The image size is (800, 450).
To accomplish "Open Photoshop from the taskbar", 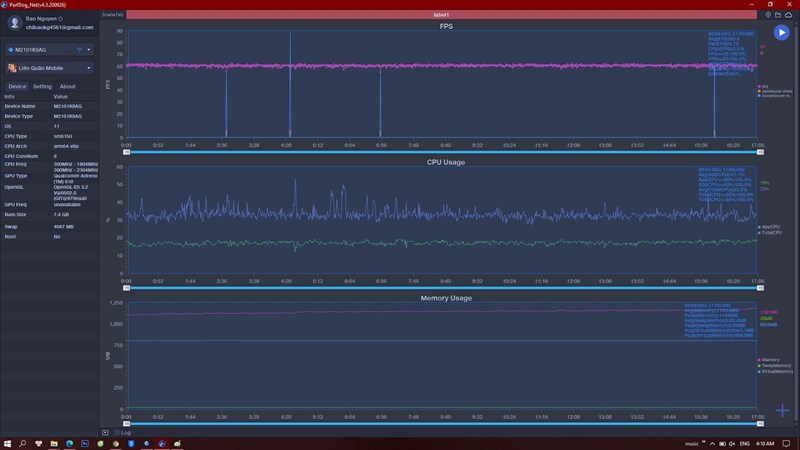I will click(85, 444).
